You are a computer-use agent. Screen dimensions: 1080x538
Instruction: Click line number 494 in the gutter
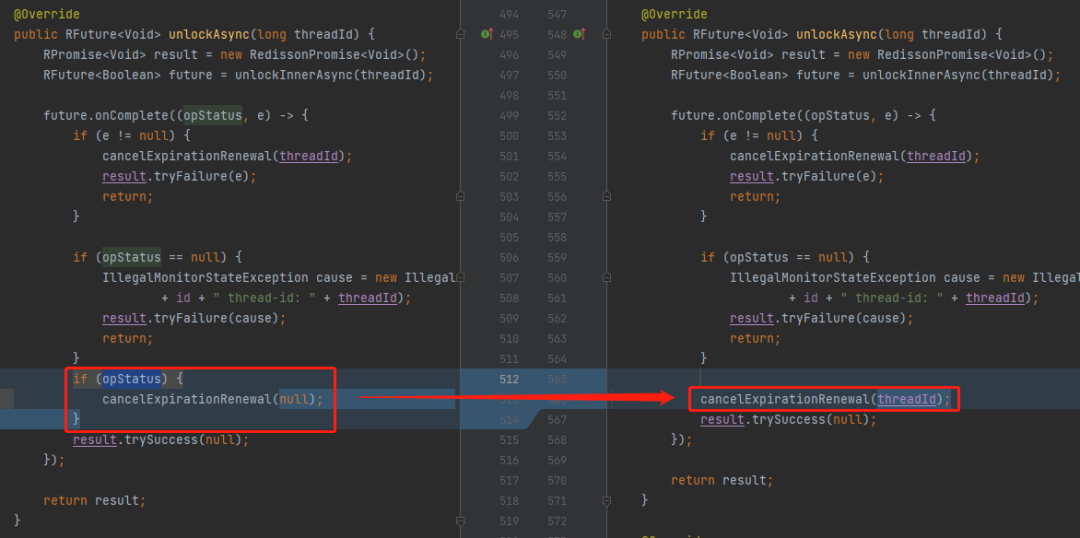click(509, 14)
